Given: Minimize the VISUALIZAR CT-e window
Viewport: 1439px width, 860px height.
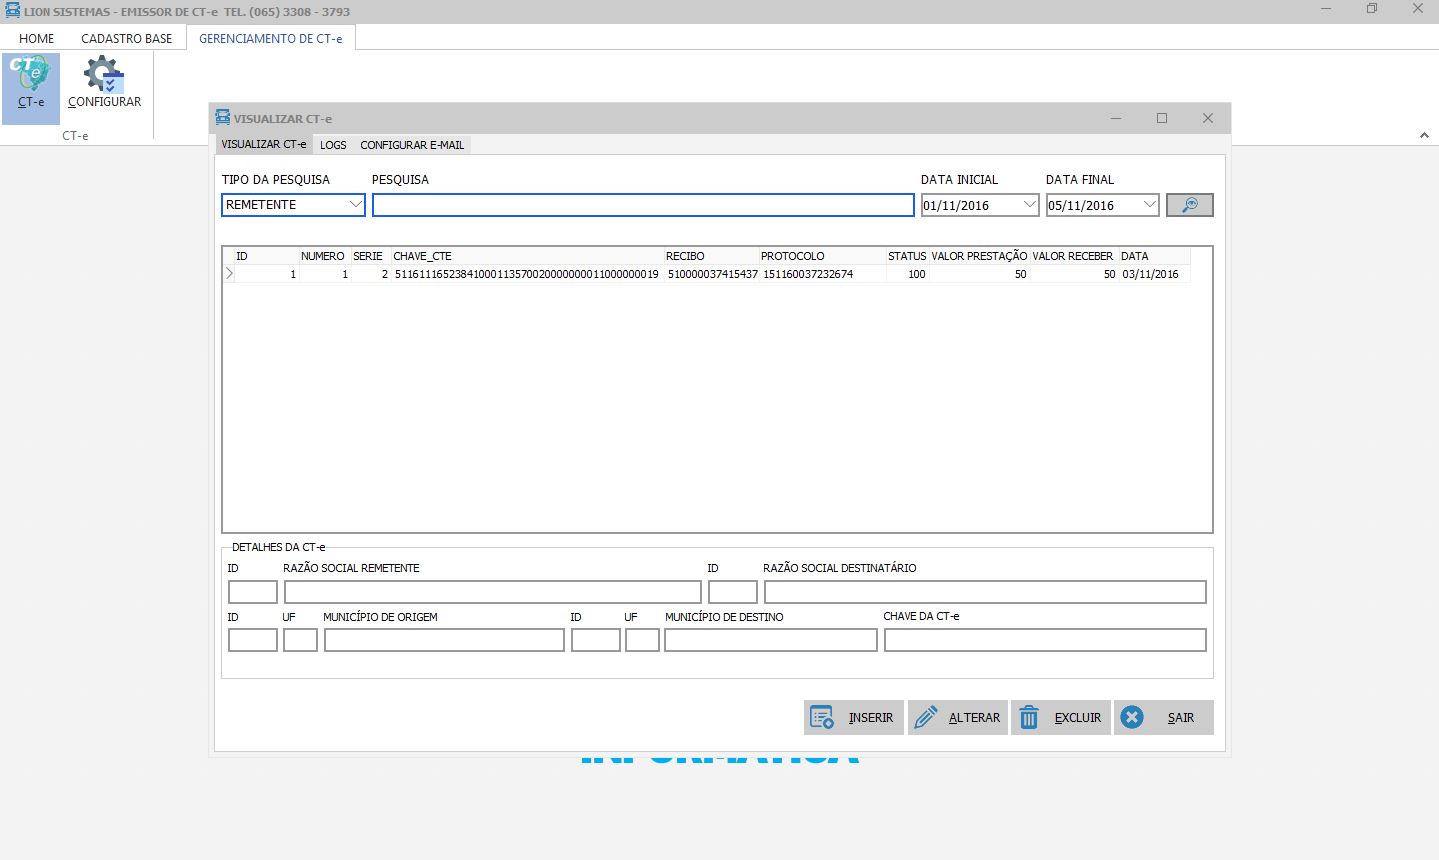Looking at the screenshot, I should click(1116, 118).
